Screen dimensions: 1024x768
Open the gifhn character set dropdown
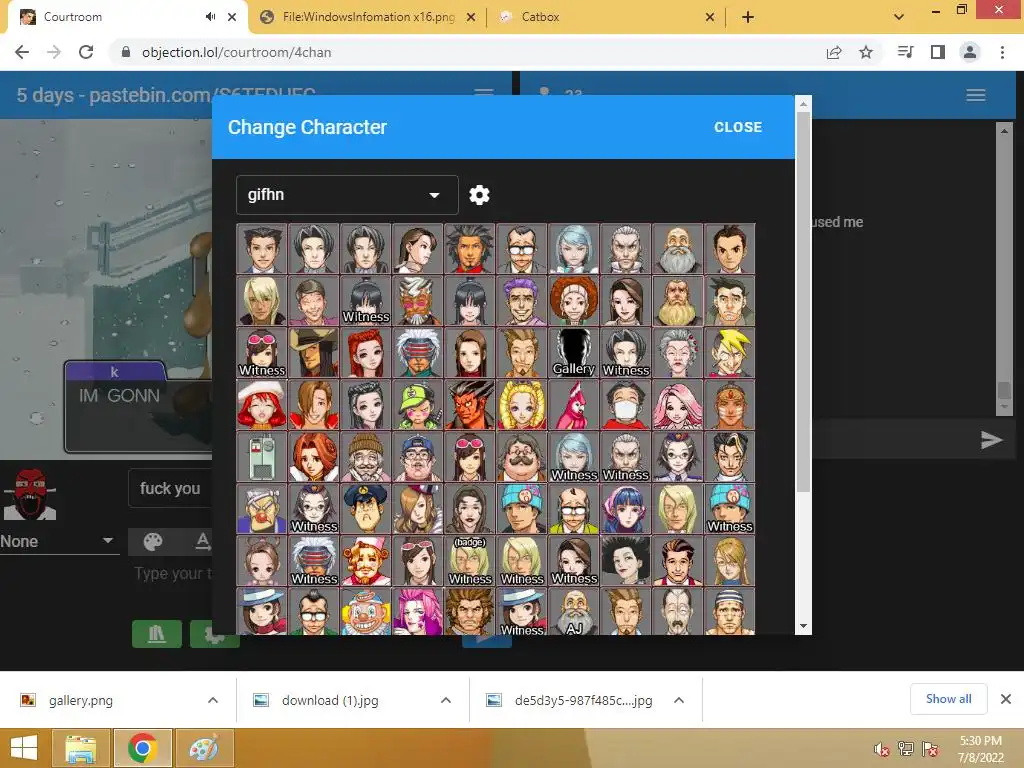[347, 195]
